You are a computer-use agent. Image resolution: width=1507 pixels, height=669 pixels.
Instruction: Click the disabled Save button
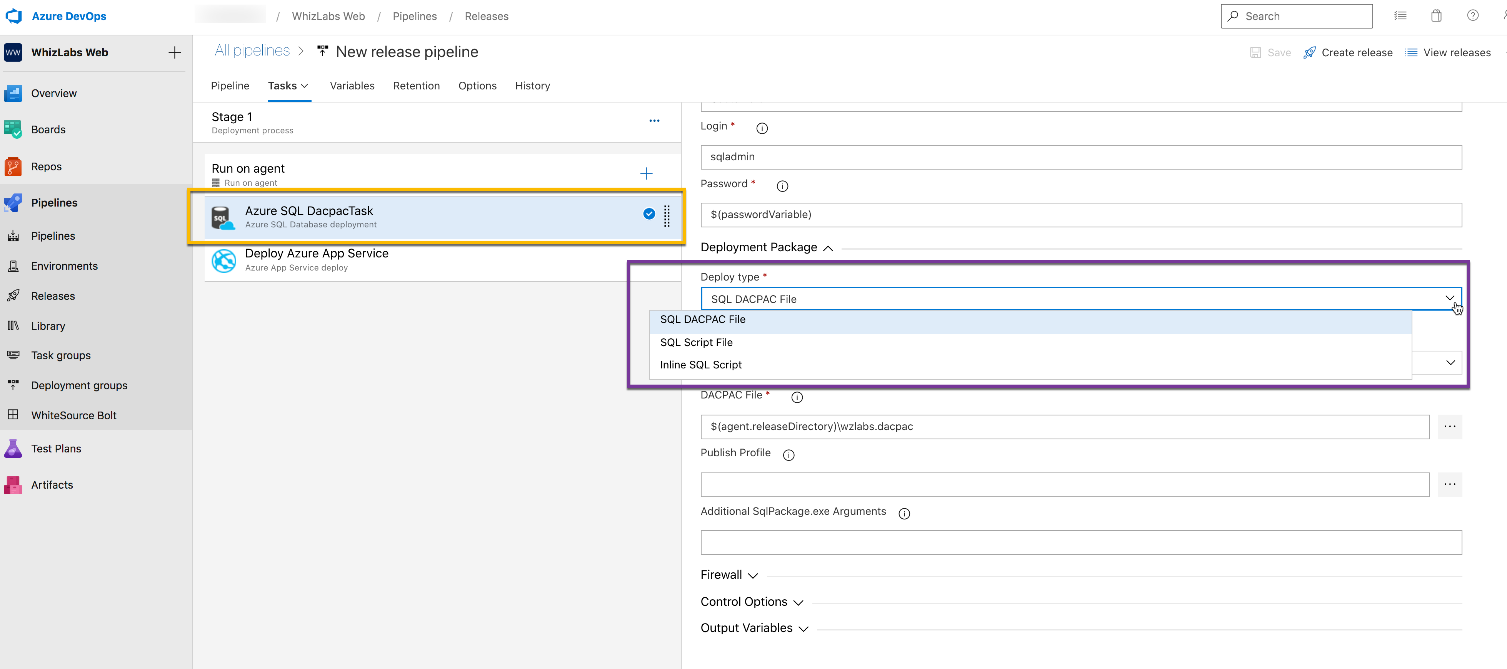pyautogui.click(x=1270, y=52)
